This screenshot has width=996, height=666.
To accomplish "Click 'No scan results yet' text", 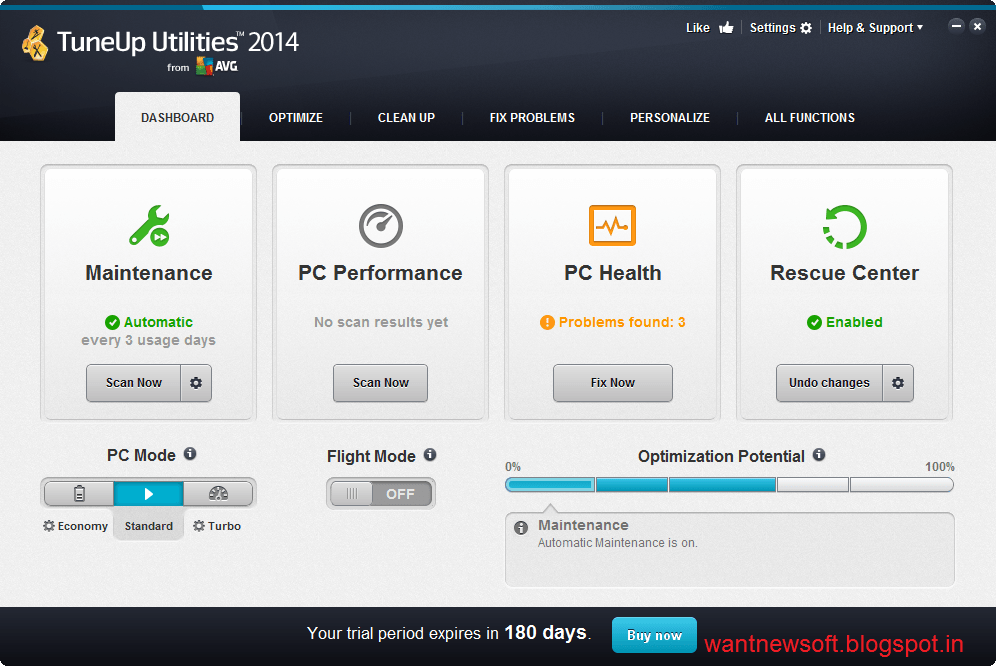I will [380, 322].
